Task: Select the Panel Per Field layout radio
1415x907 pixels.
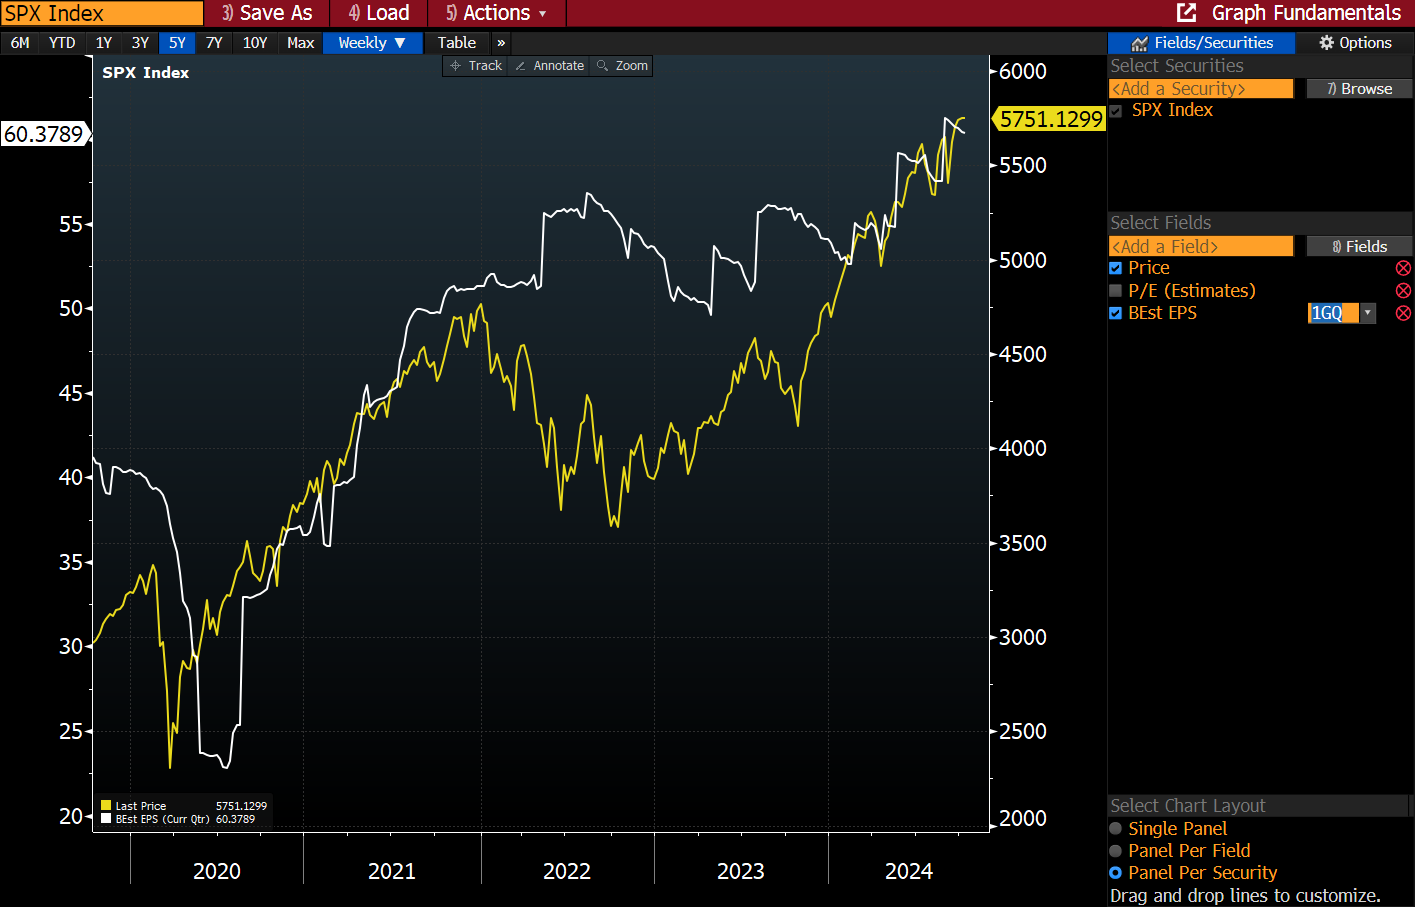Action: (x=1117, y=850)
